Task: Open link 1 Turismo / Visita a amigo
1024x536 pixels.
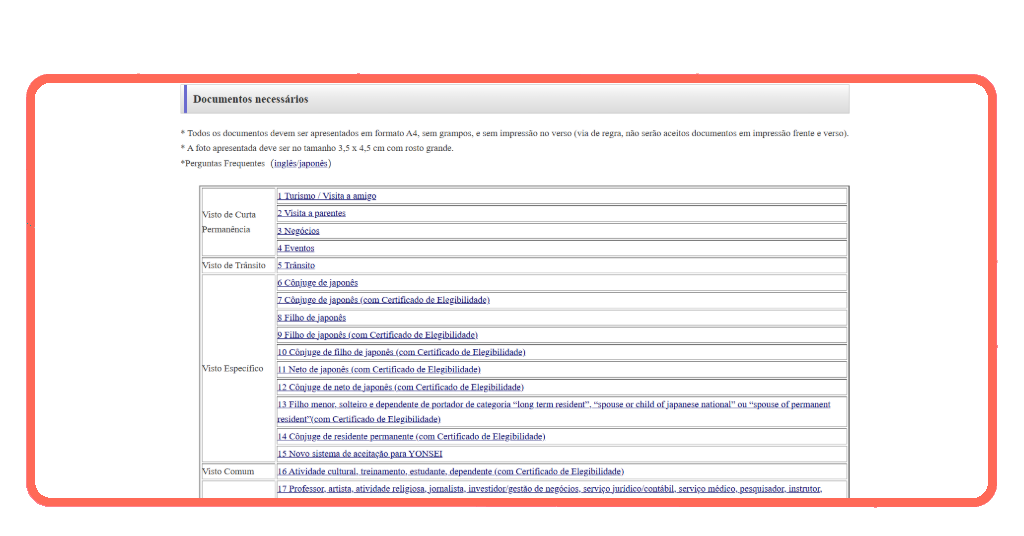Action: [x=327, y=196]
